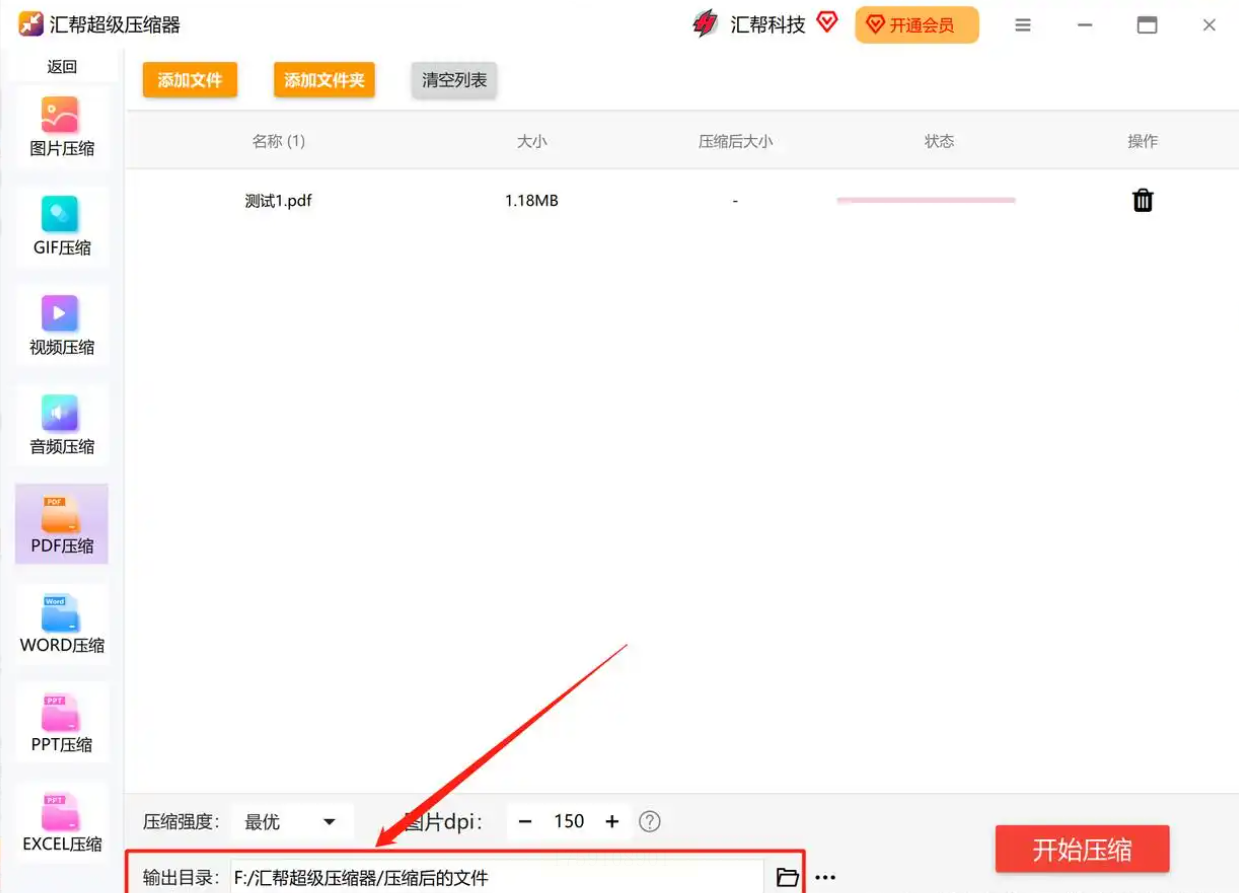The height and width of the screenshot is (893, 1239).
Task: Click the dpi value field 150
Action: click(569, 822)
